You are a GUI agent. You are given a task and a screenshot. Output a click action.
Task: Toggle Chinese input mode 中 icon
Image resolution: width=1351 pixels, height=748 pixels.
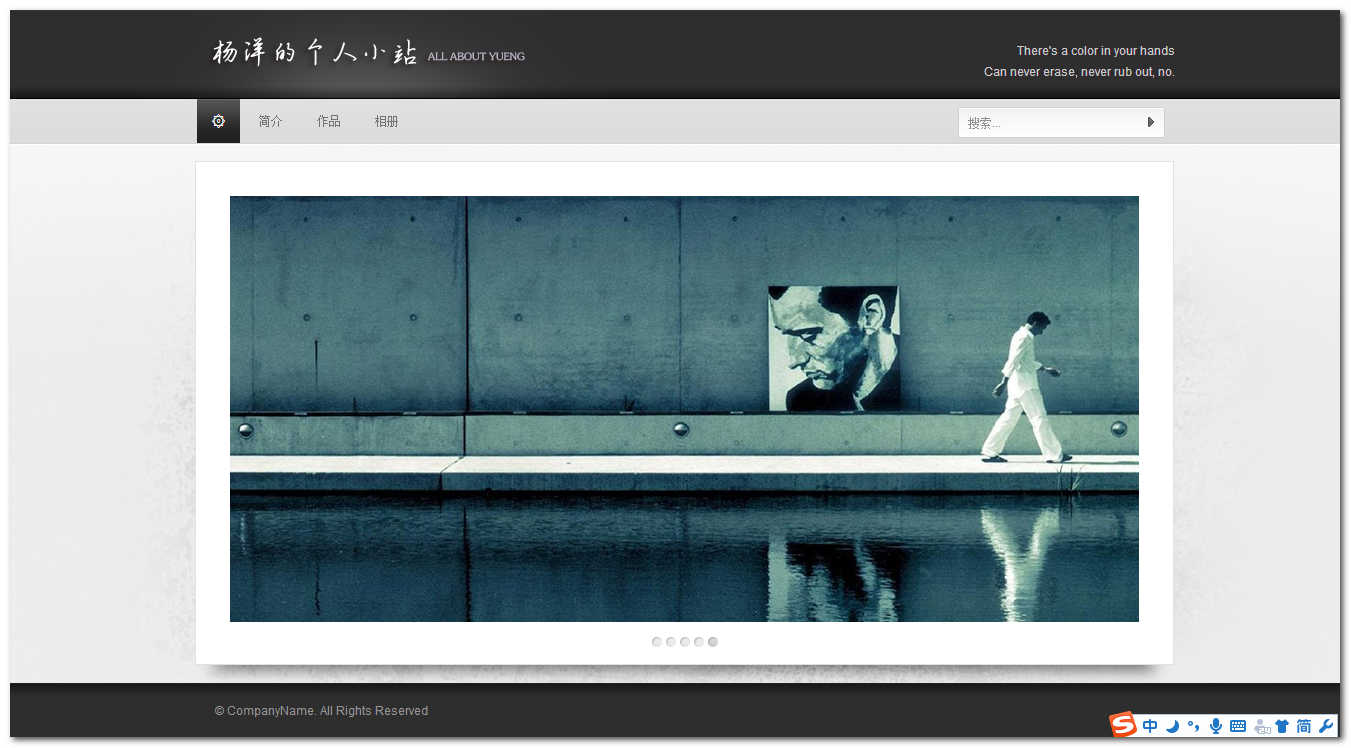[x=1150, y=726]
